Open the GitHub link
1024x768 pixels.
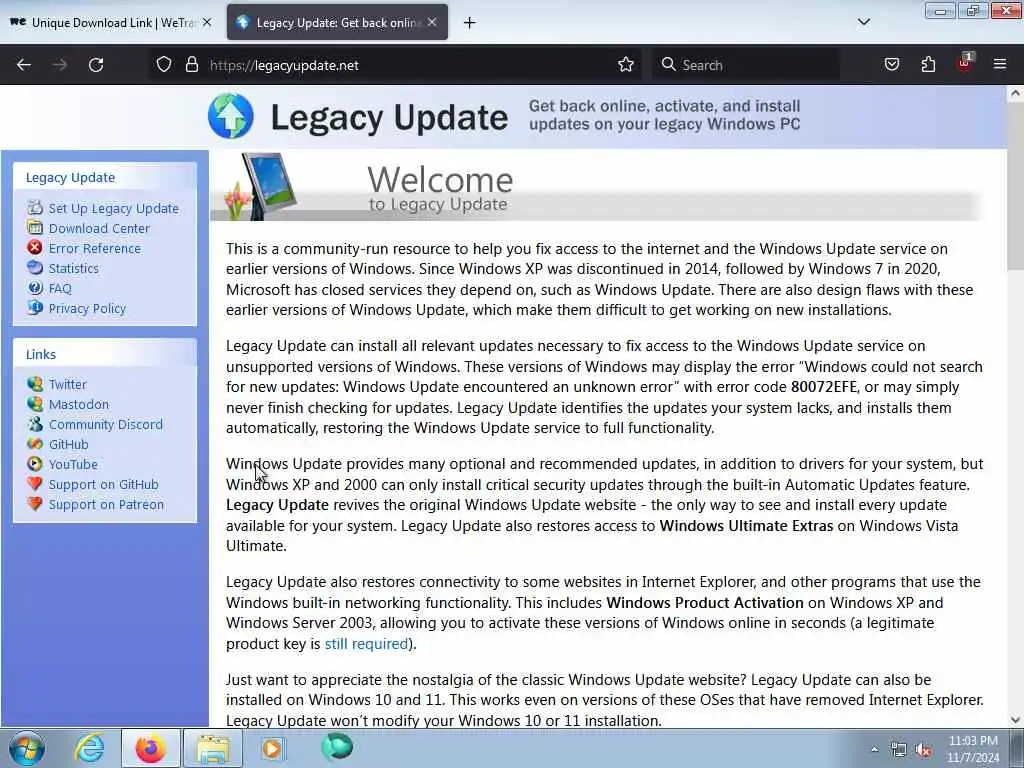pyautogui.click(x=69, y=445)
